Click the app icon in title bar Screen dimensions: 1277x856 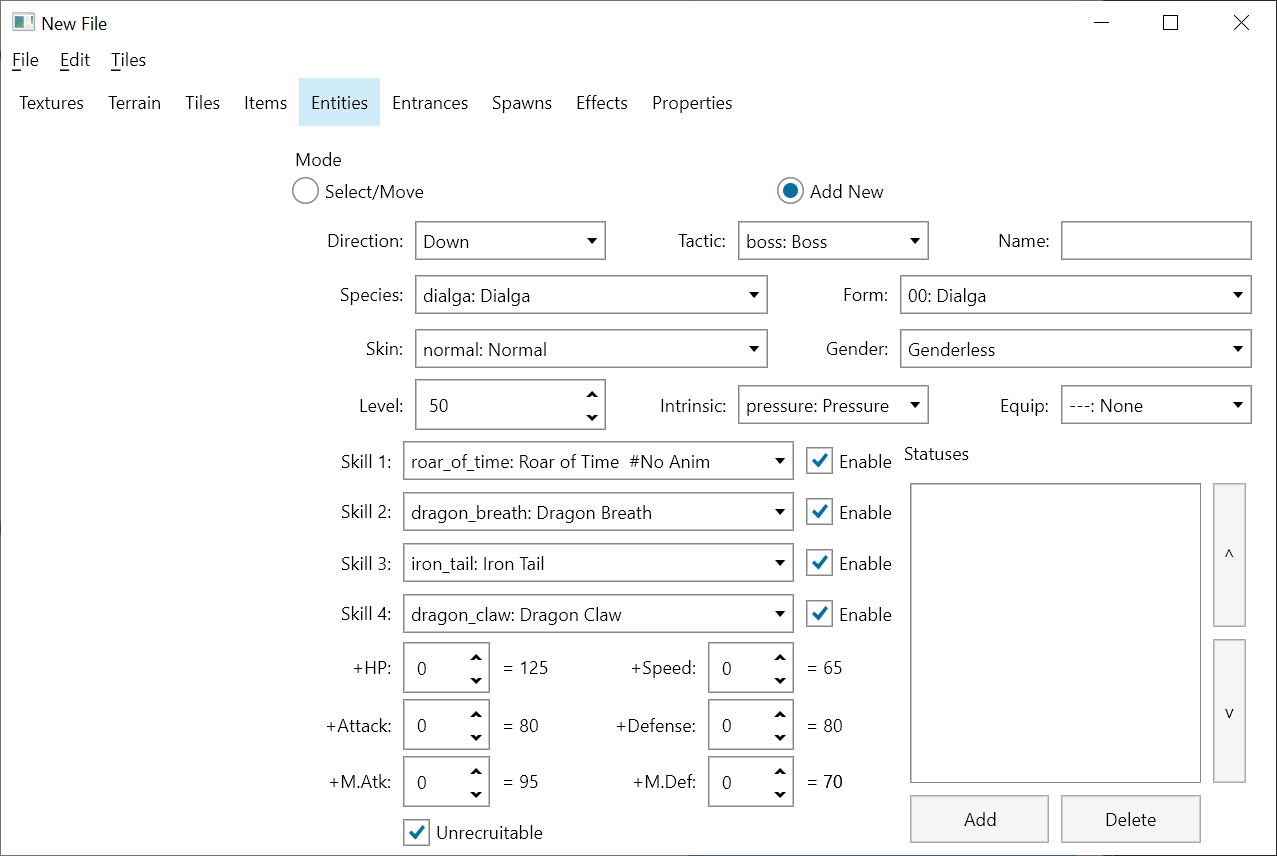[x=23, y=22]
